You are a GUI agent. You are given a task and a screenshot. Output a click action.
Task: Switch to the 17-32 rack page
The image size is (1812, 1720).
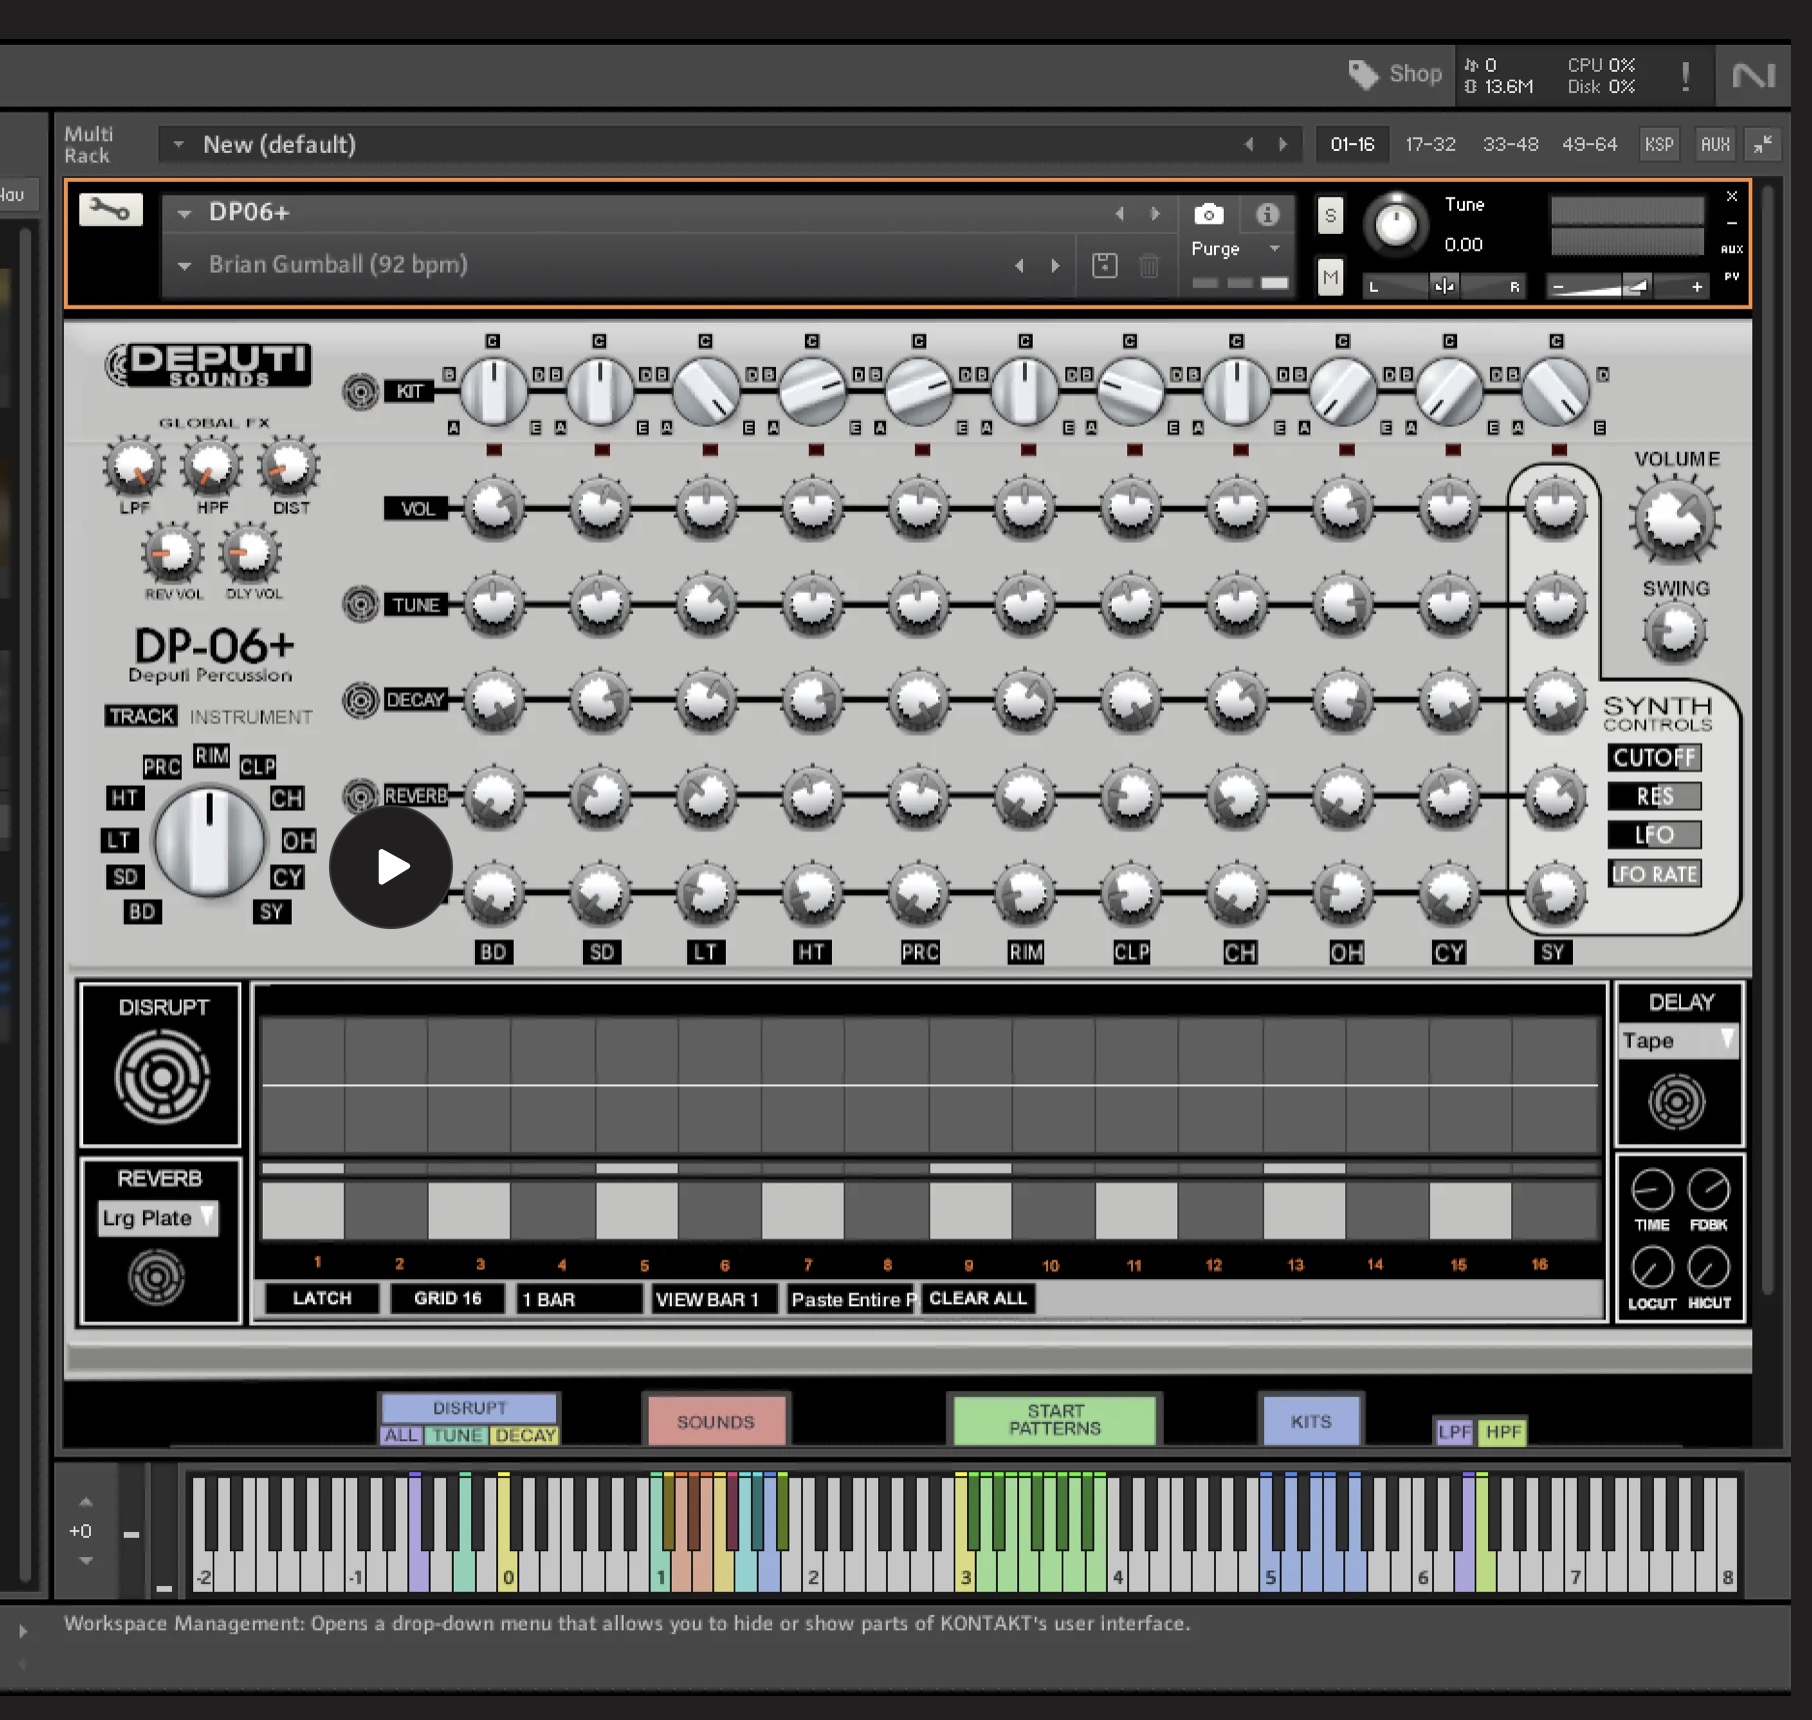[1430, 144]
